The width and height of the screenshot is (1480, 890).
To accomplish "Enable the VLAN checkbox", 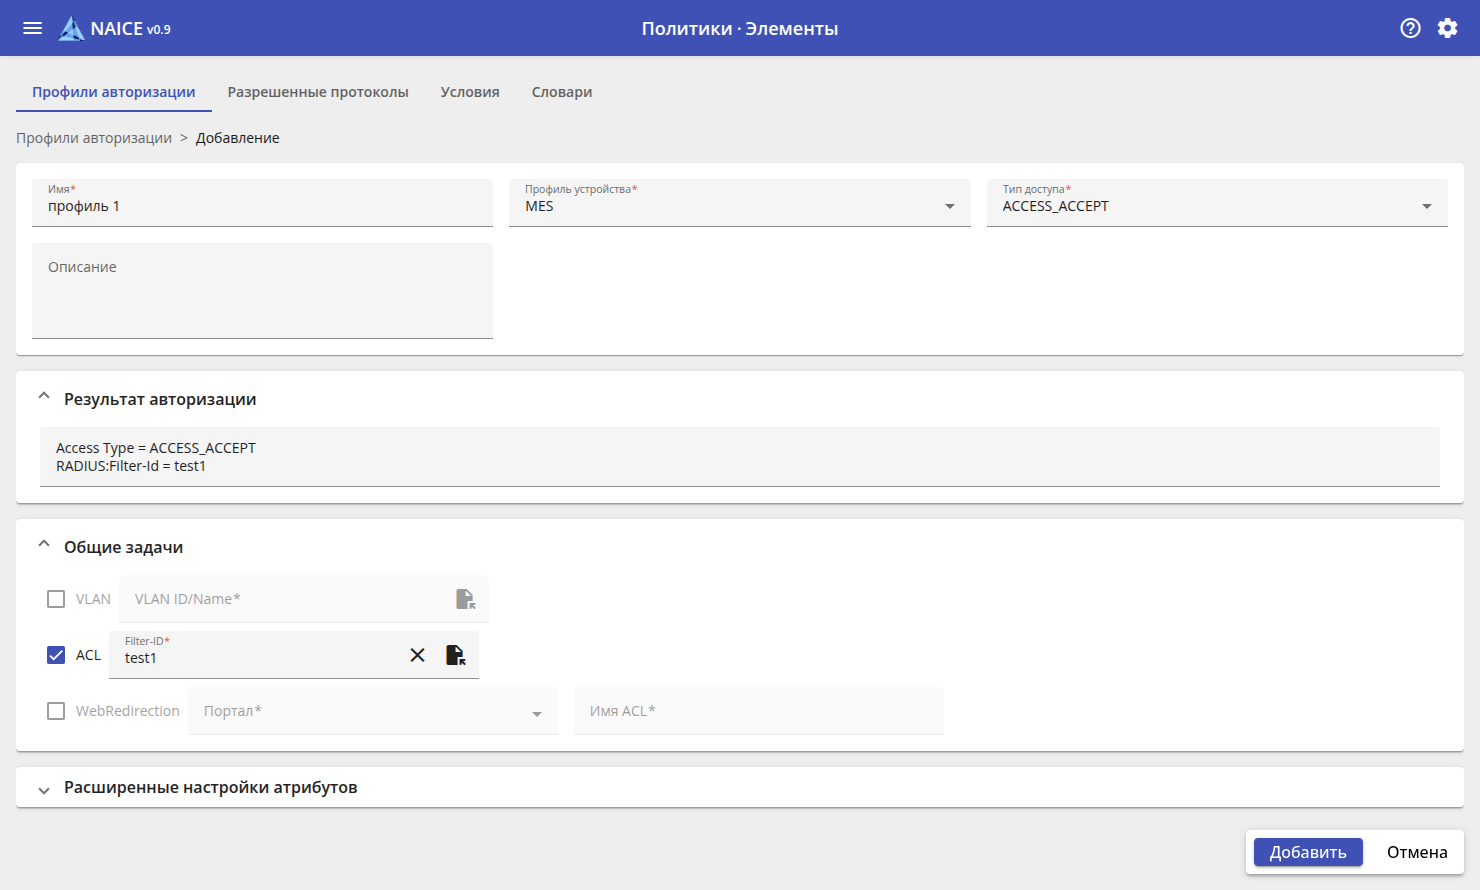I will coord(56,599).
